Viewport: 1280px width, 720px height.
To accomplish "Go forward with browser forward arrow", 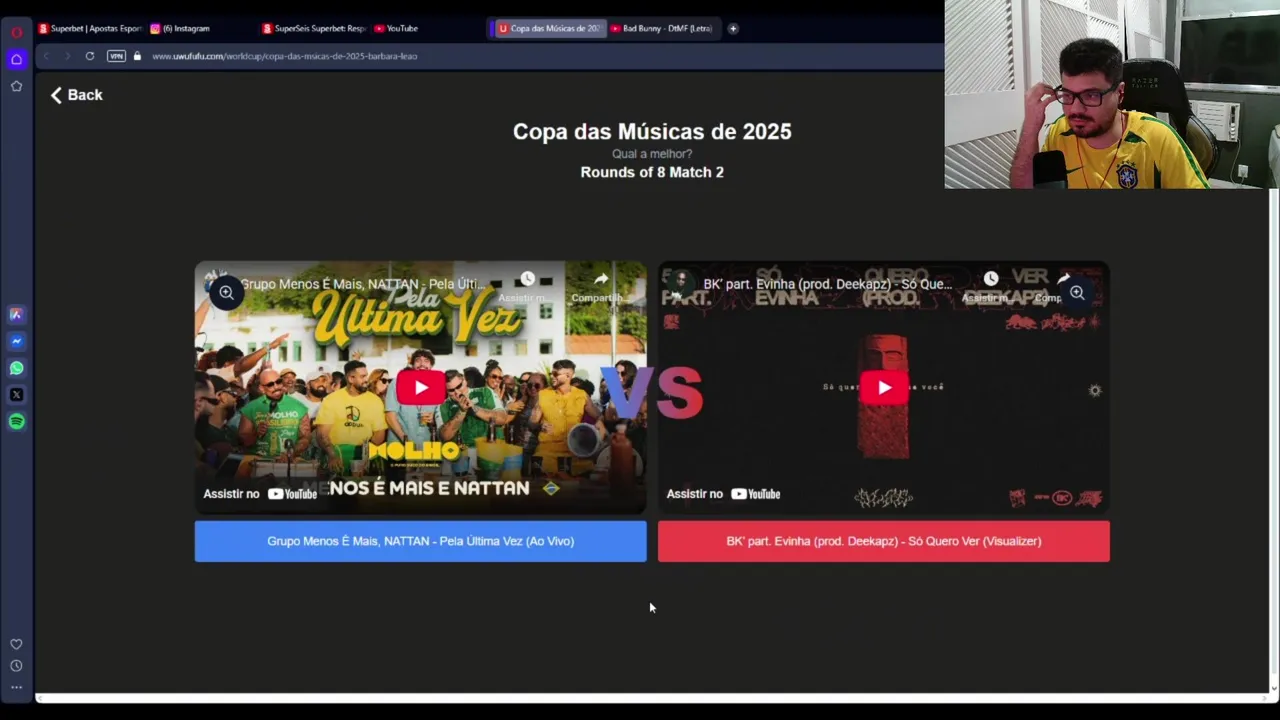I will (68, 56).
